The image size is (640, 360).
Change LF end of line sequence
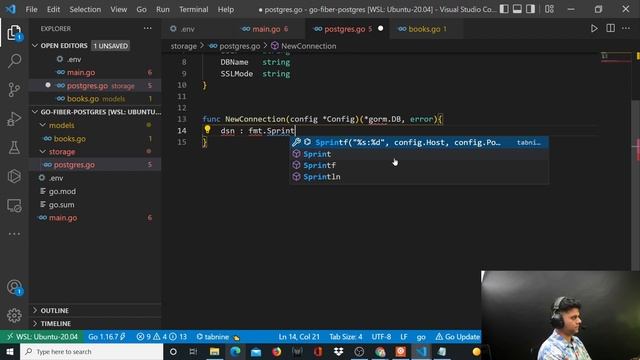(404, 337)
